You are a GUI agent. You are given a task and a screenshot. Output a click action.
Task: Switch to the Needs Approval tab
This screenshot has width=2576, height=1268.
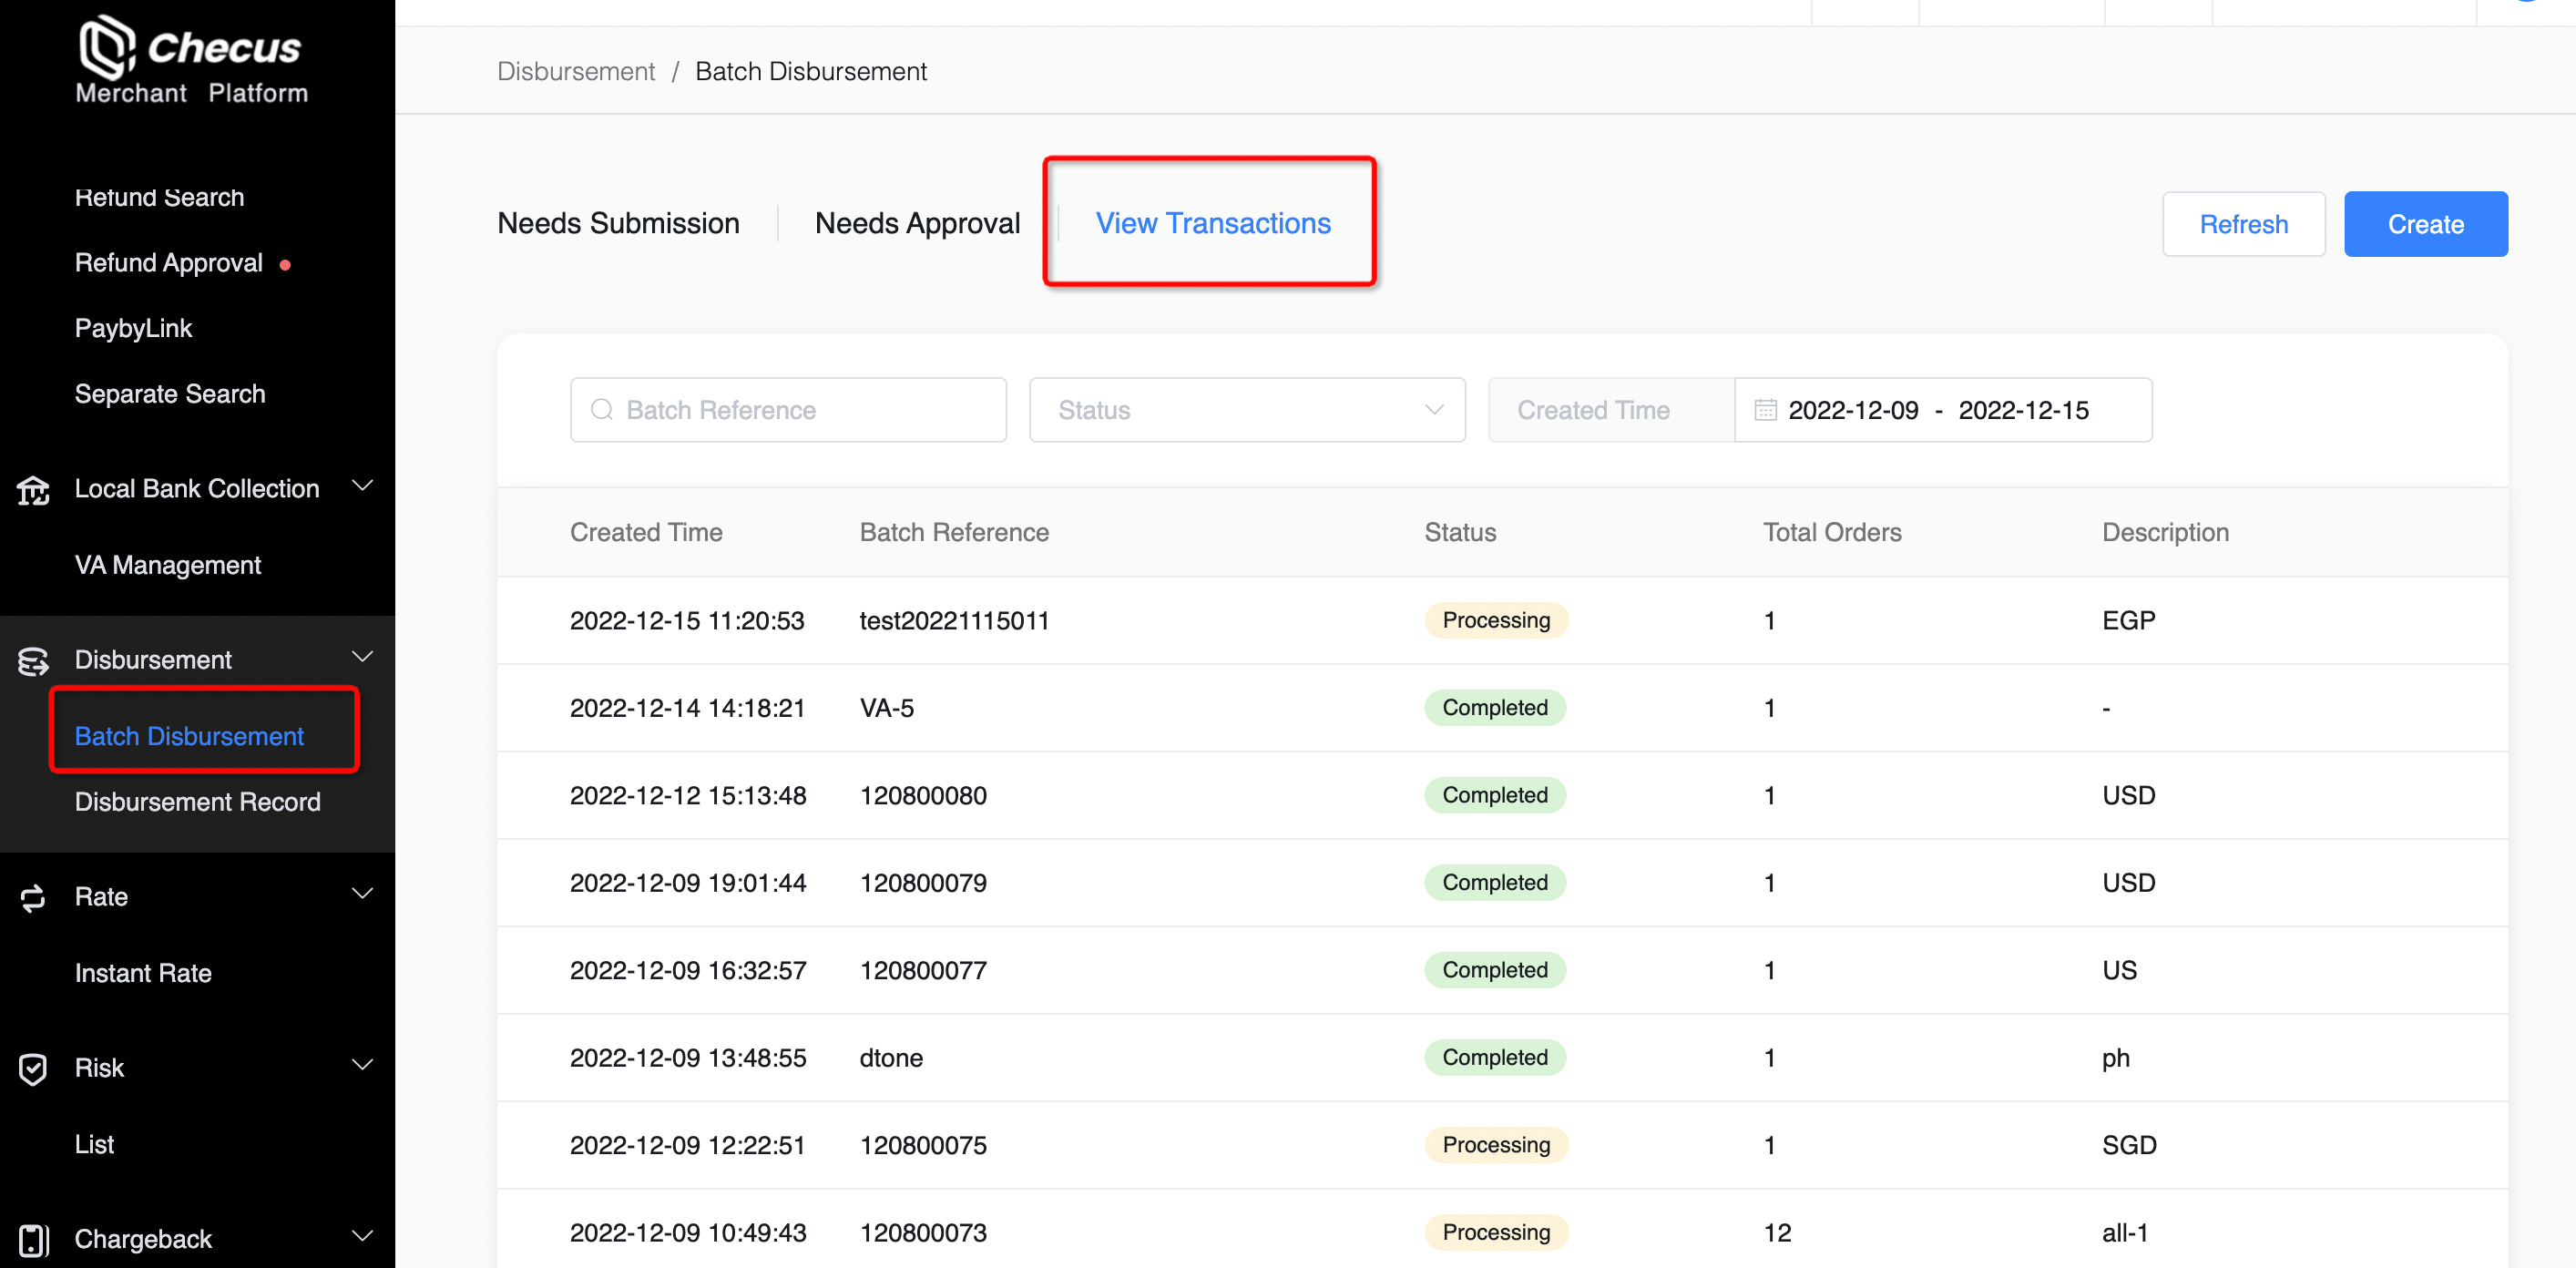coord(917,223)
